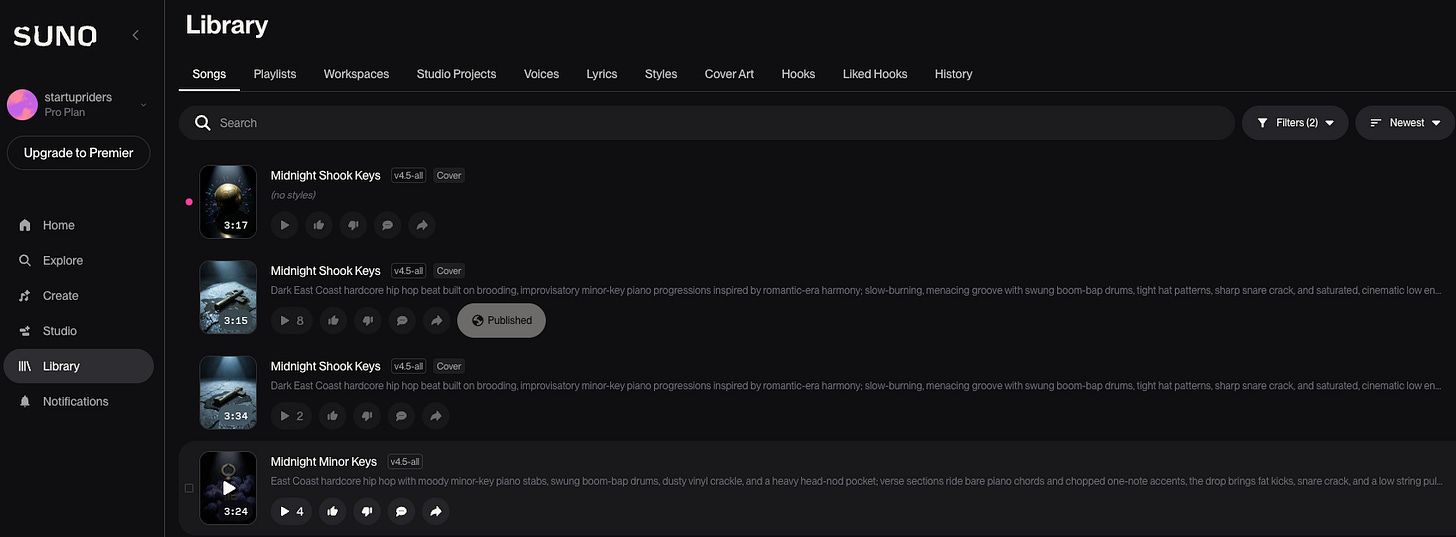Share the 3:15 Midnight Shook Keys song

[x=436, y=321]
